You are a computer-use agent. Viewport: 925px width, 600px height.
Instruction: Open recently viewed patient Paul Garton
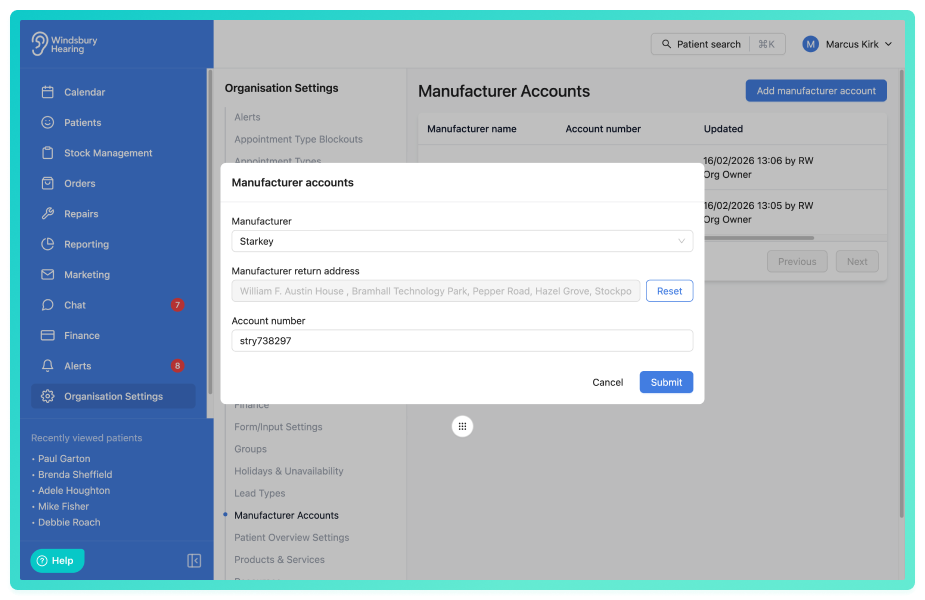point(64,458)
